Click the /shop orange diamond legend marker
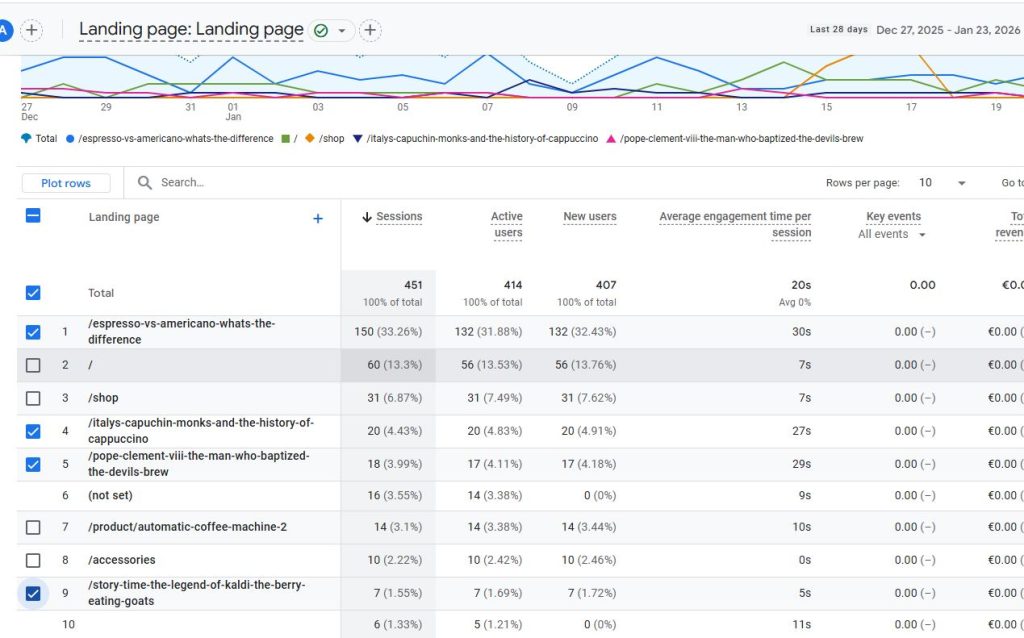1024x638 pixels. pyautogui.click(x=310, y=138)
